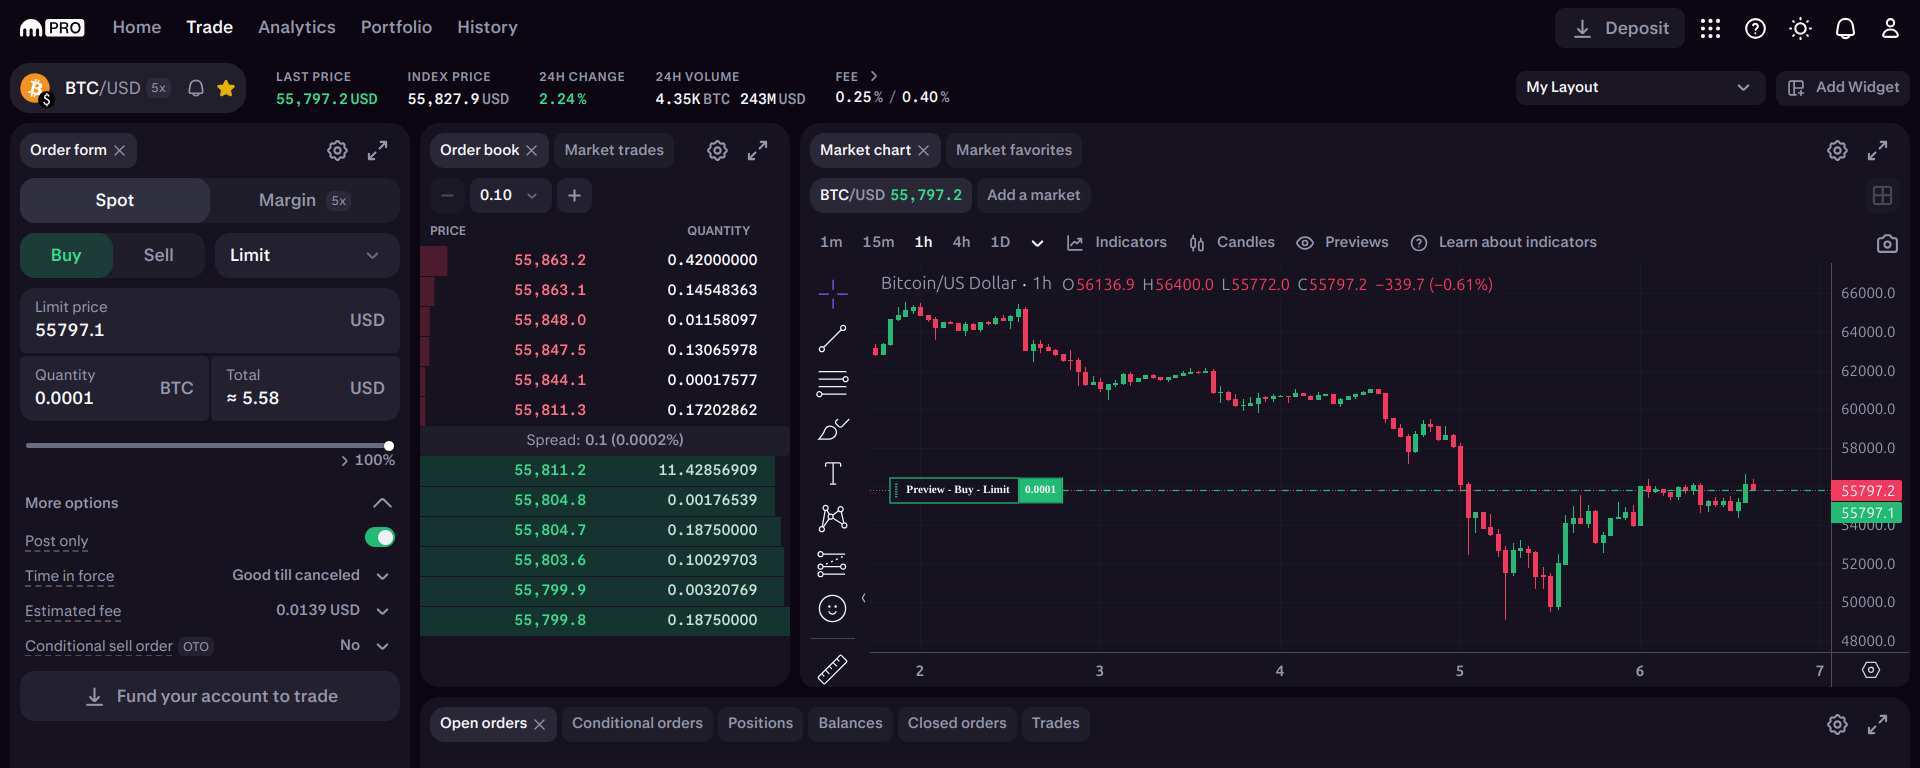Open notifications bell in top bar
The width and height of the screenshot is (1920, 768).
click(x=1845, y=28)
